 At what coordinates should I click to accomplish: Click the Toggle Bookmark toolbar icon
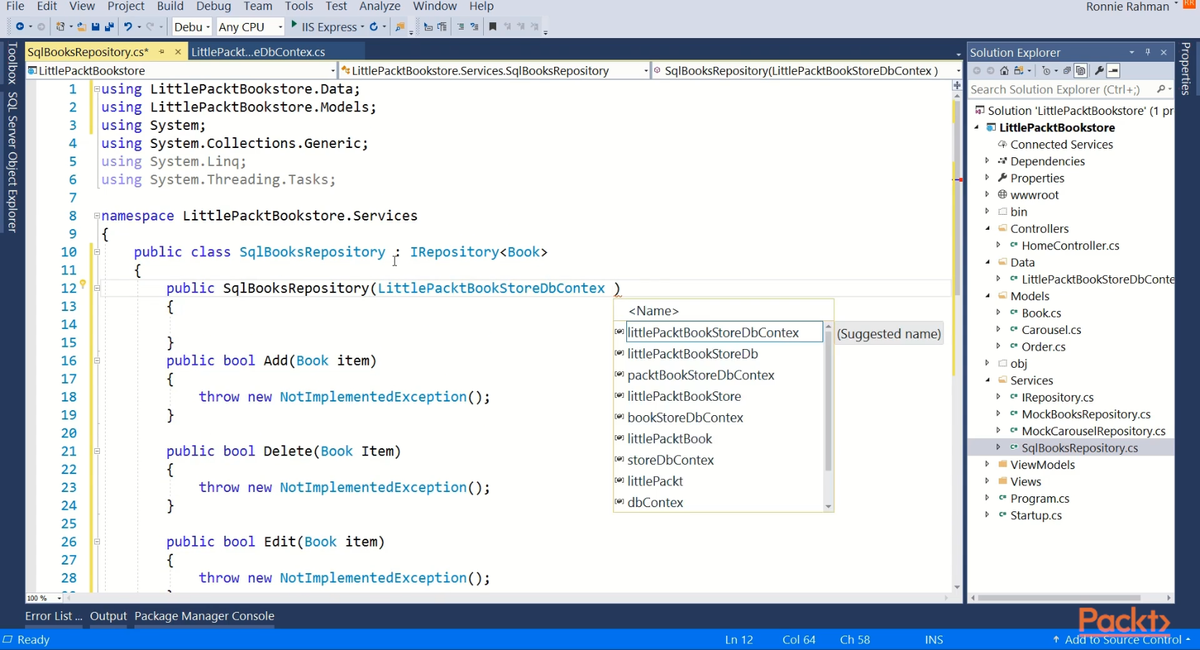coord(492,26)
